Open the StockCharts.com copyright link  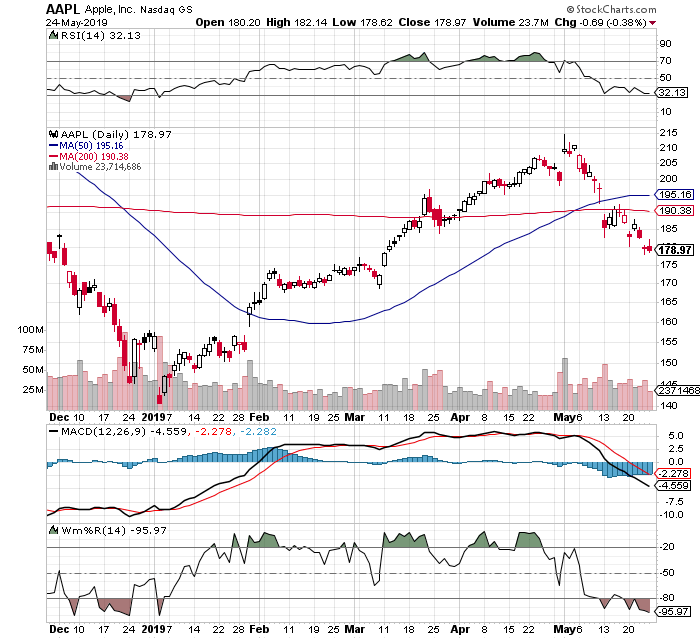point(611,9)
